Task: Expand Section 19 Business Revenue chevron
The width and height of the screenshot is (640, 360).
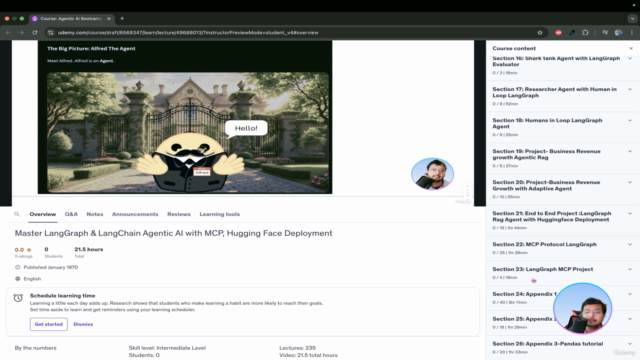Action: pyautogui.click(x=630, y=151)
